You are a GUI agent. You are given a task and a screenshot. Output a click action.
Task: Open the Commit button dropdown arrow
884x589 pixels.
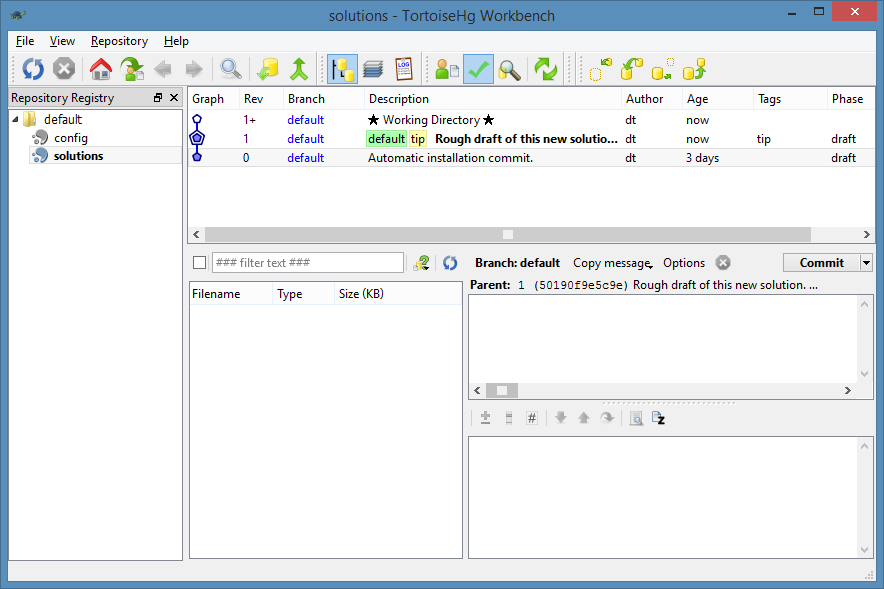point(867,263)
